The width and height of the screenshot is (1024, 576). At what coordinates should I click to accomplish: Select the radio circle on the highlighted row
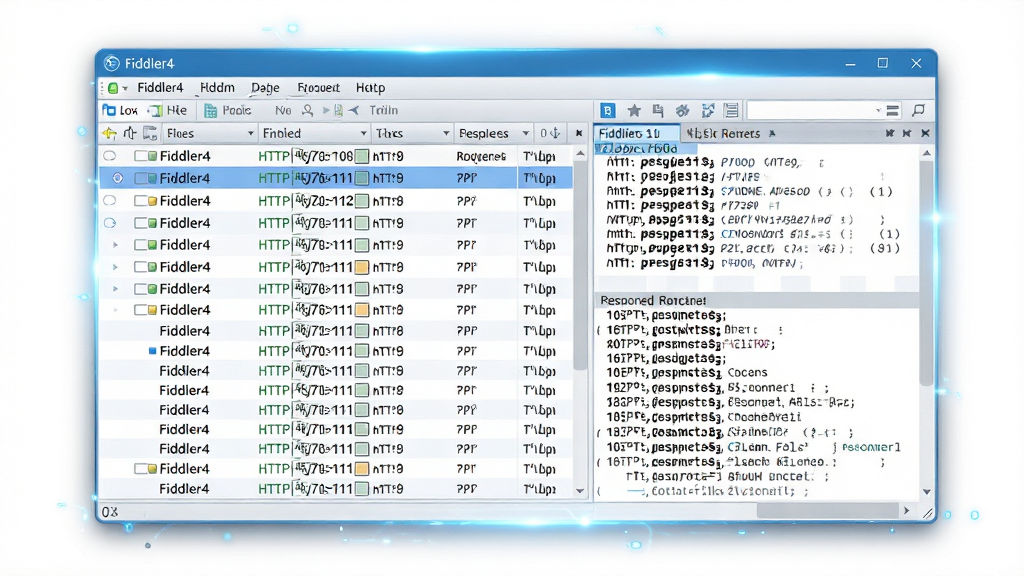click(118, 178)
